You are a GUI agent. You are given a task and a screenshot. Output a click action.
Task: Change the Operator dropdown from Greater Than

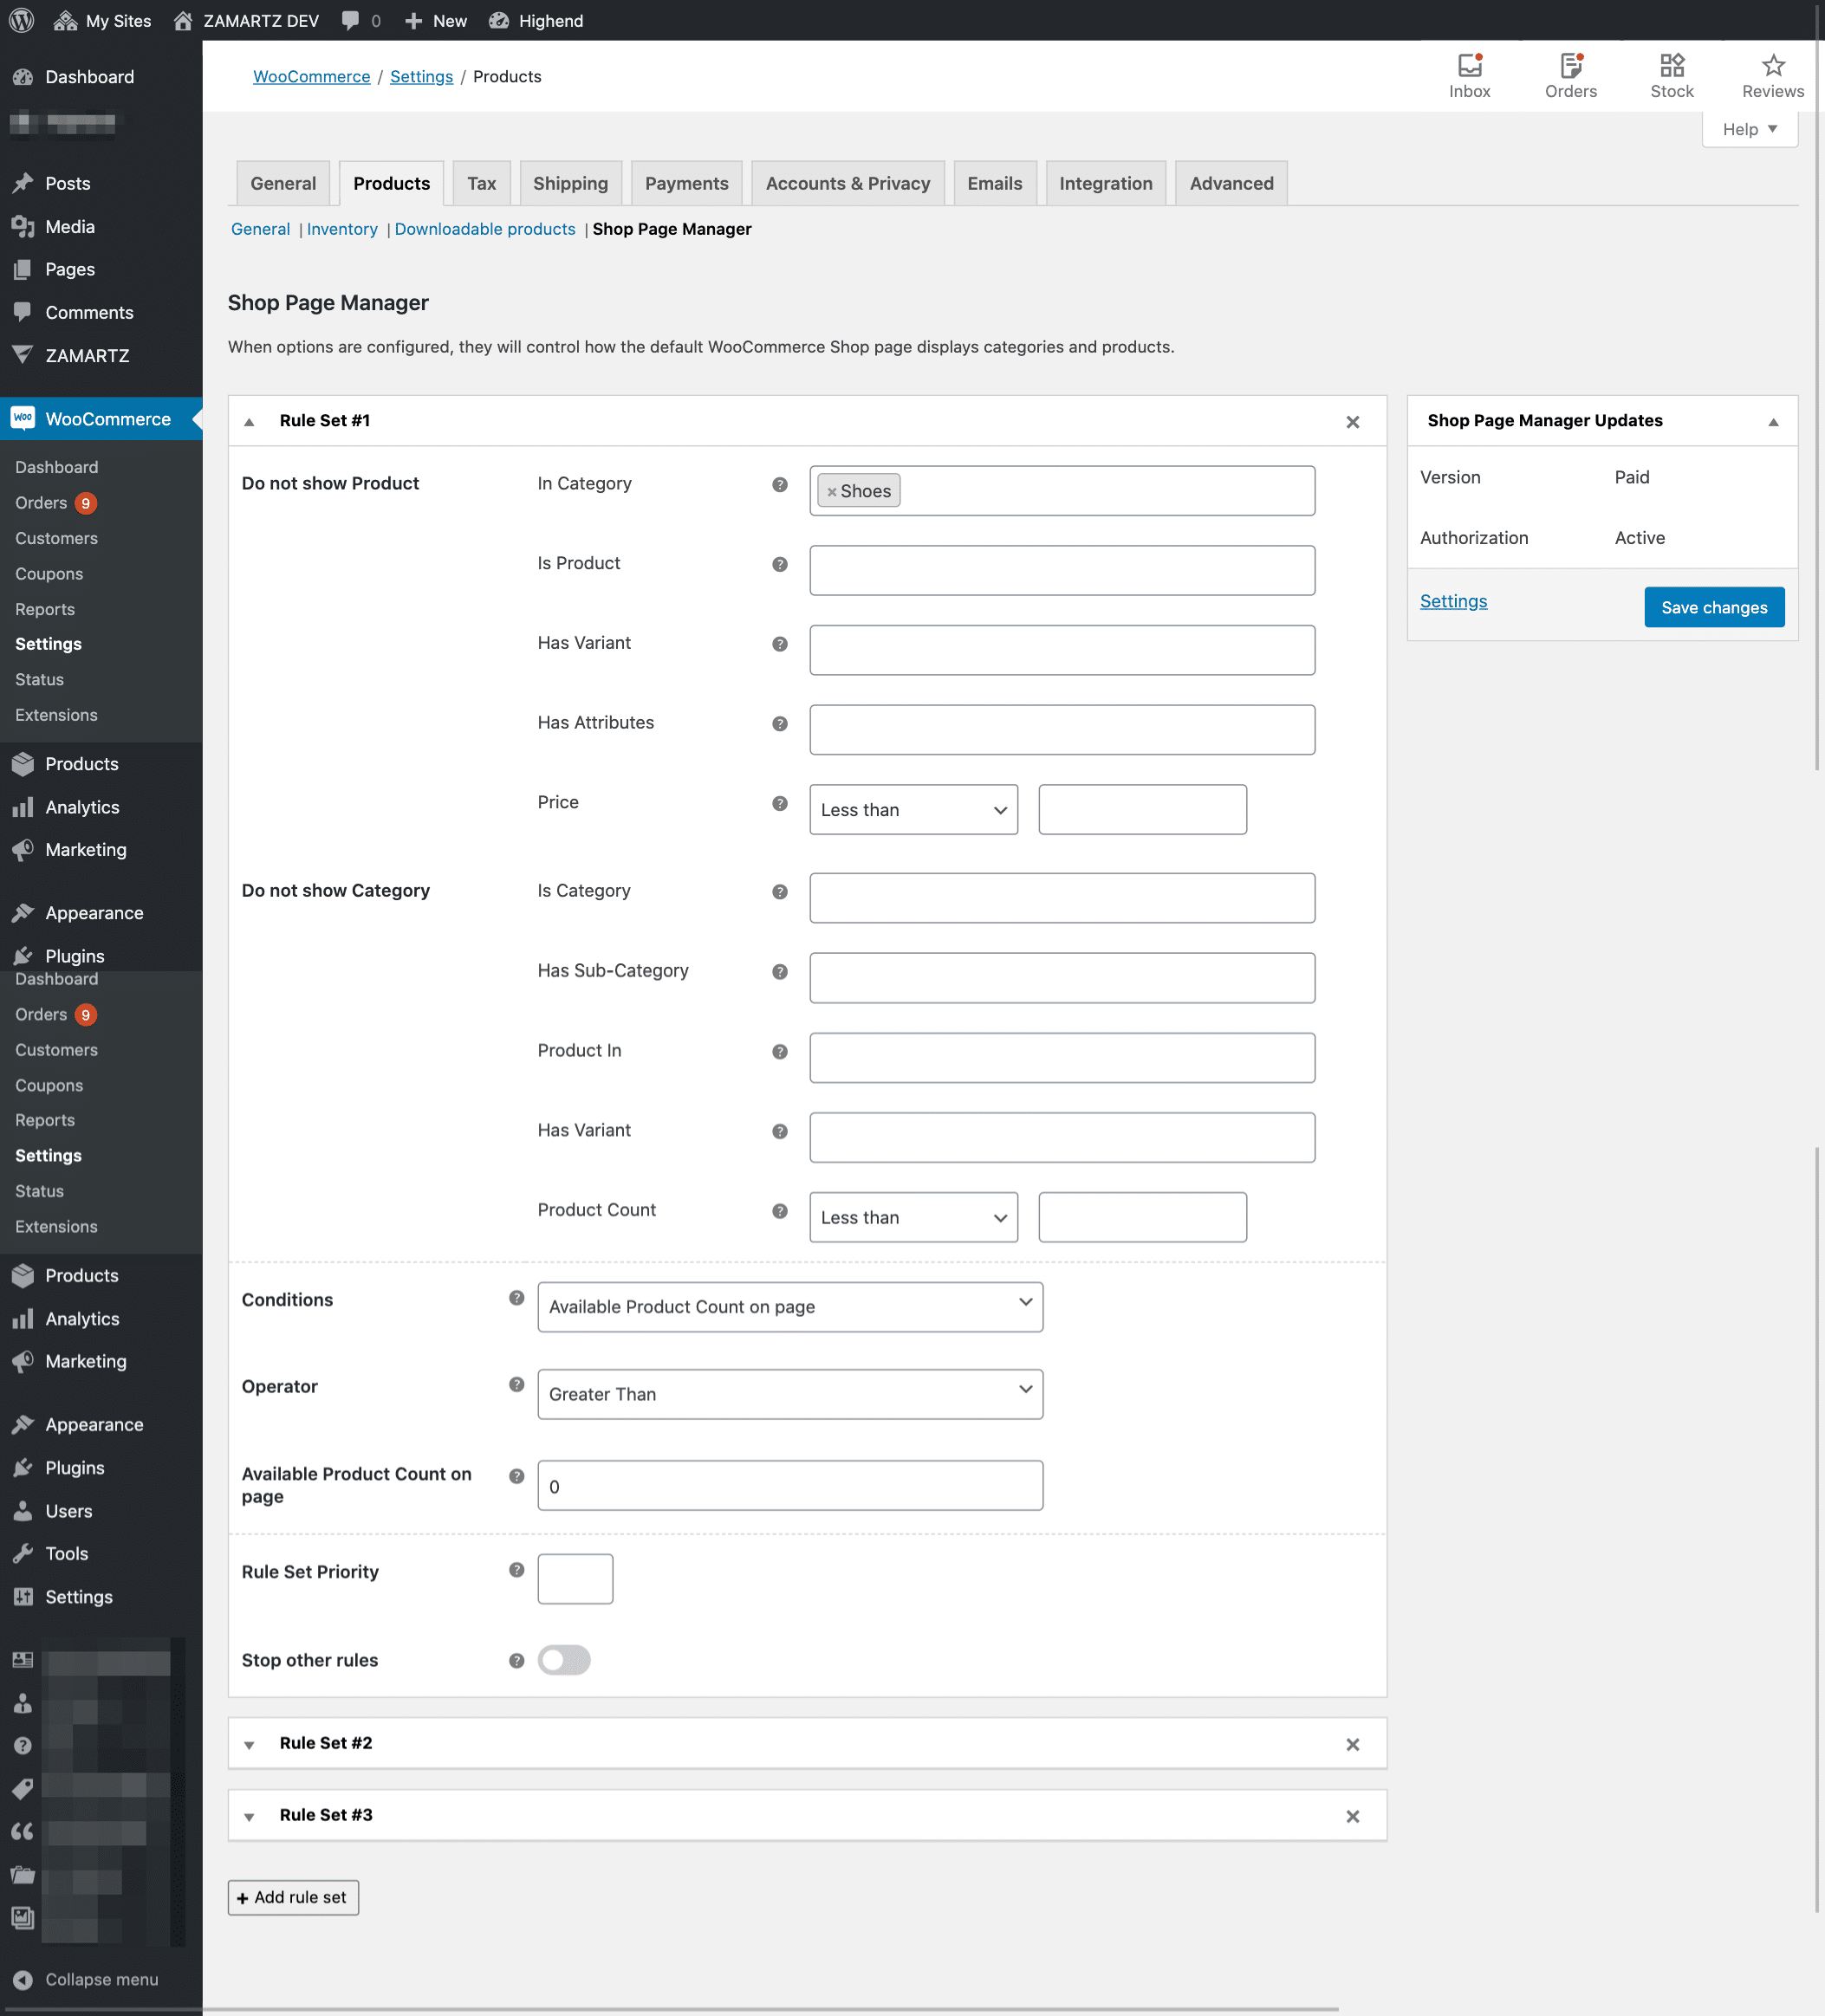pos(789,1394)
